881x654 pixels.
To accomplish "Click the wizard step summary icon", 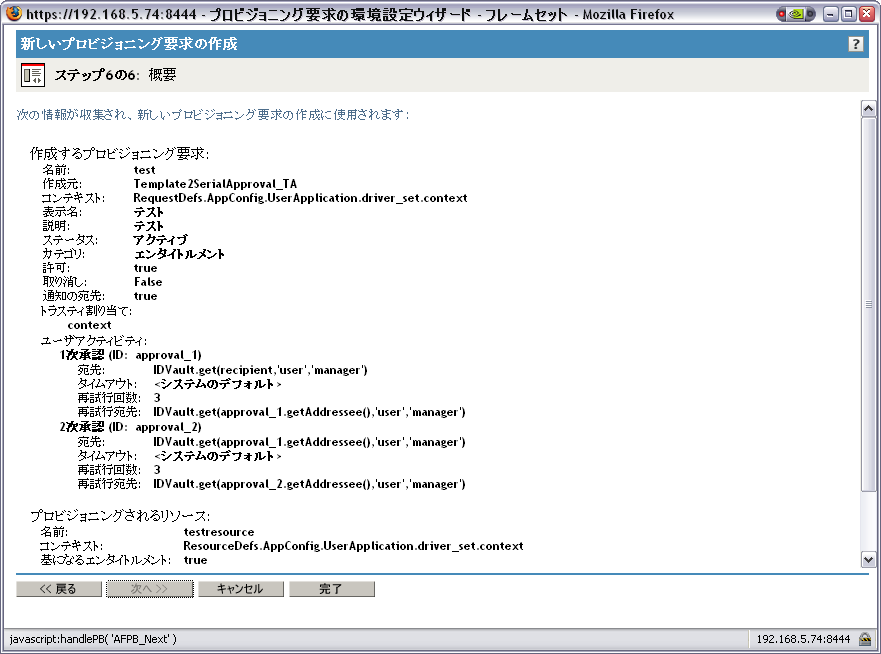I will pyautogui.click(x=33, y=75).
